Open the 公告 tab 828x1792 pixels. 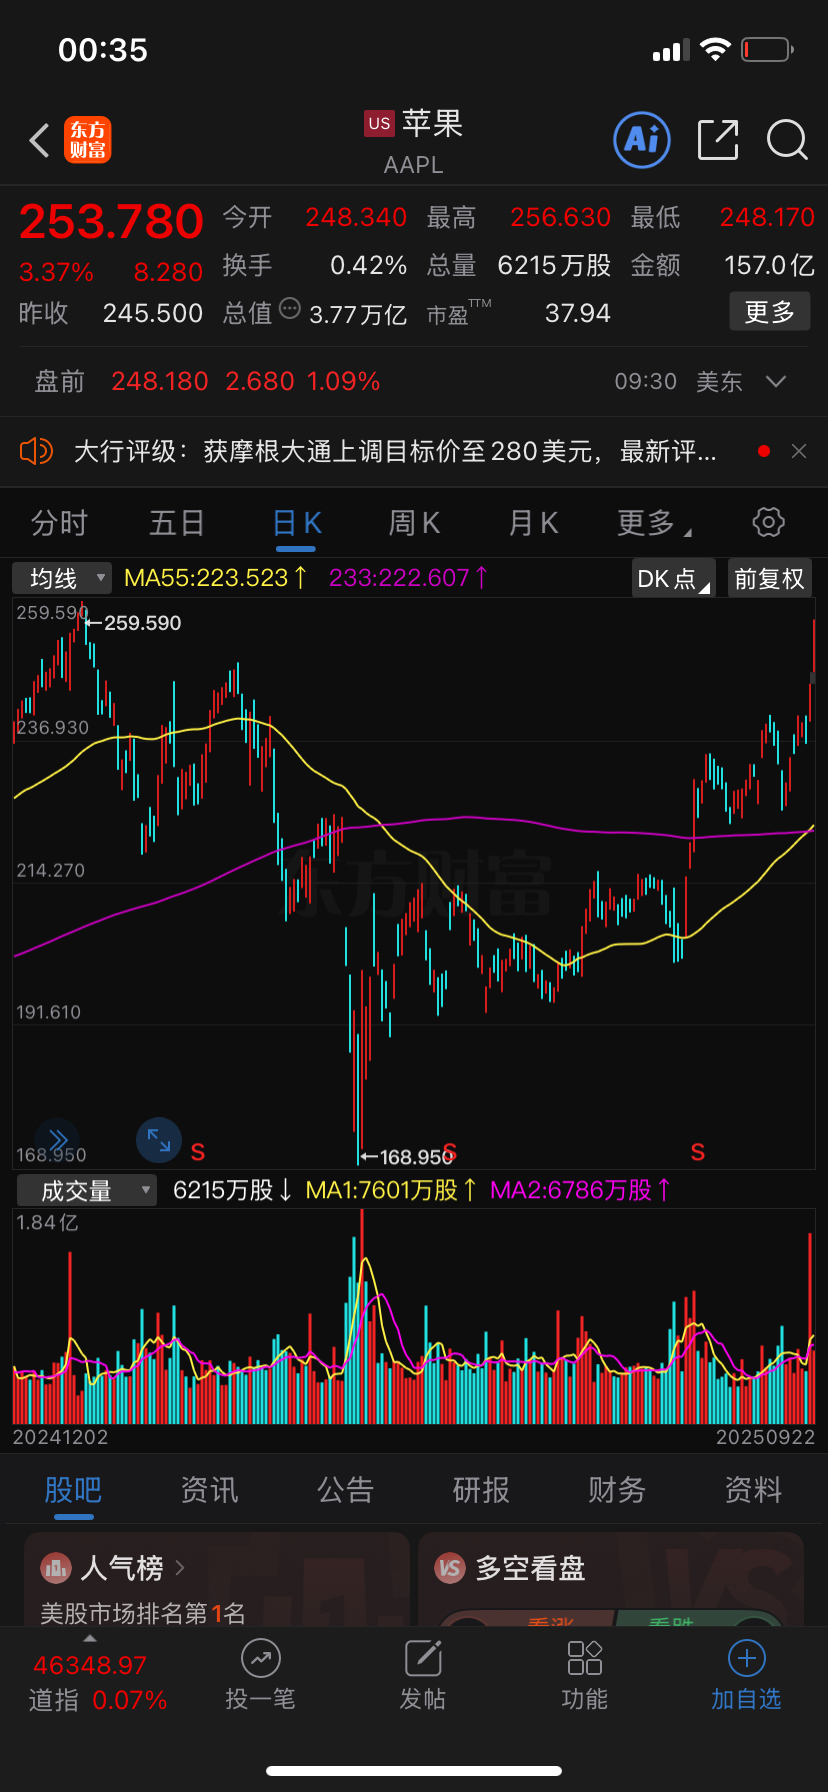[345, 1490]
